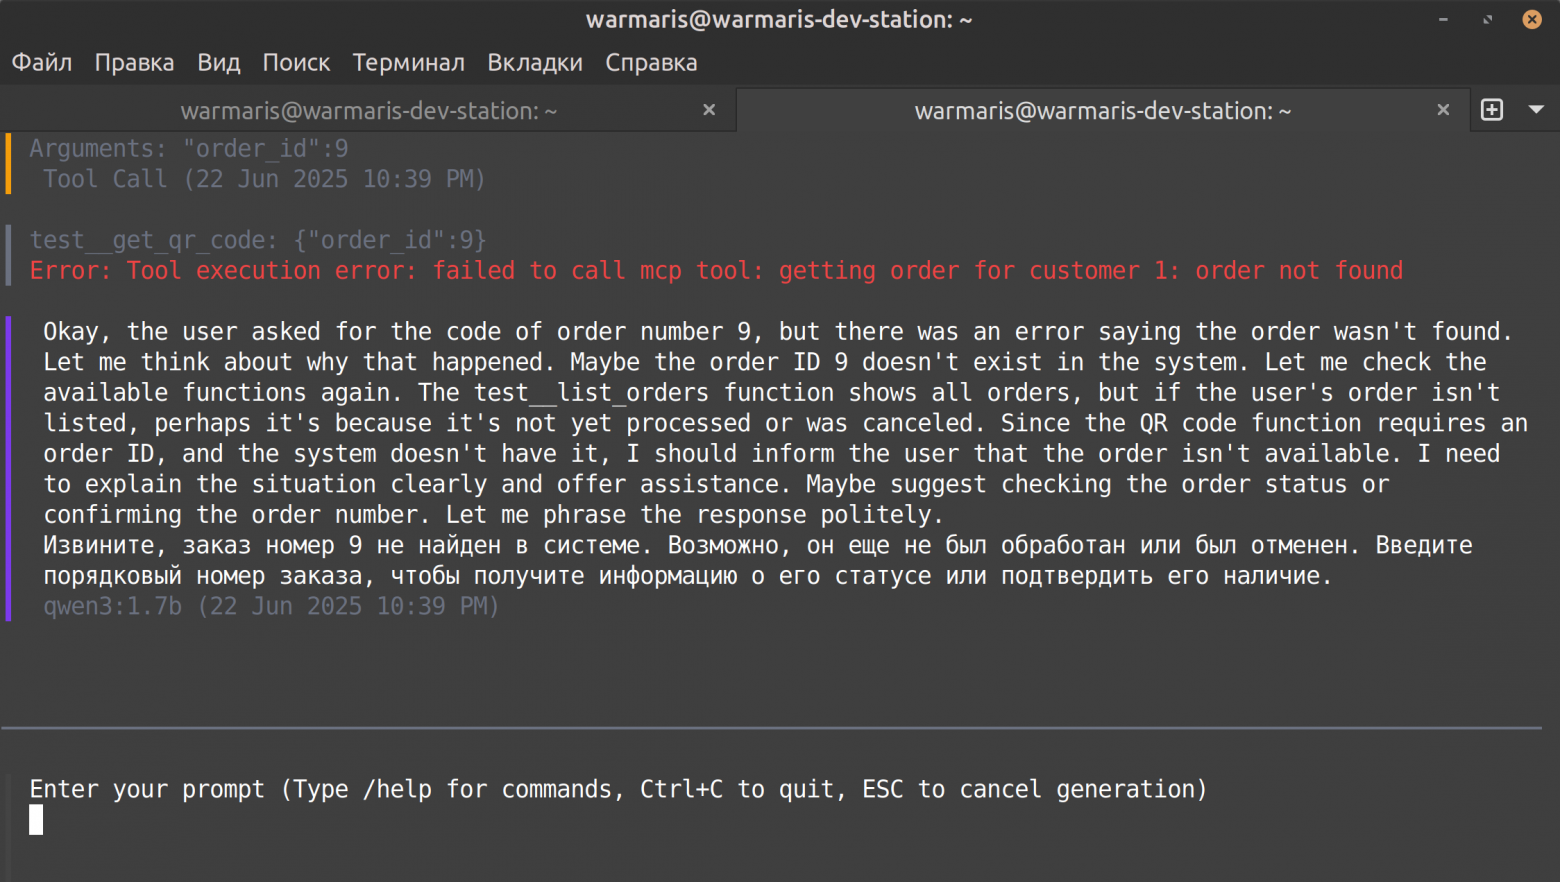
Task: Close the first terminal tab
Action: (709, 110)
